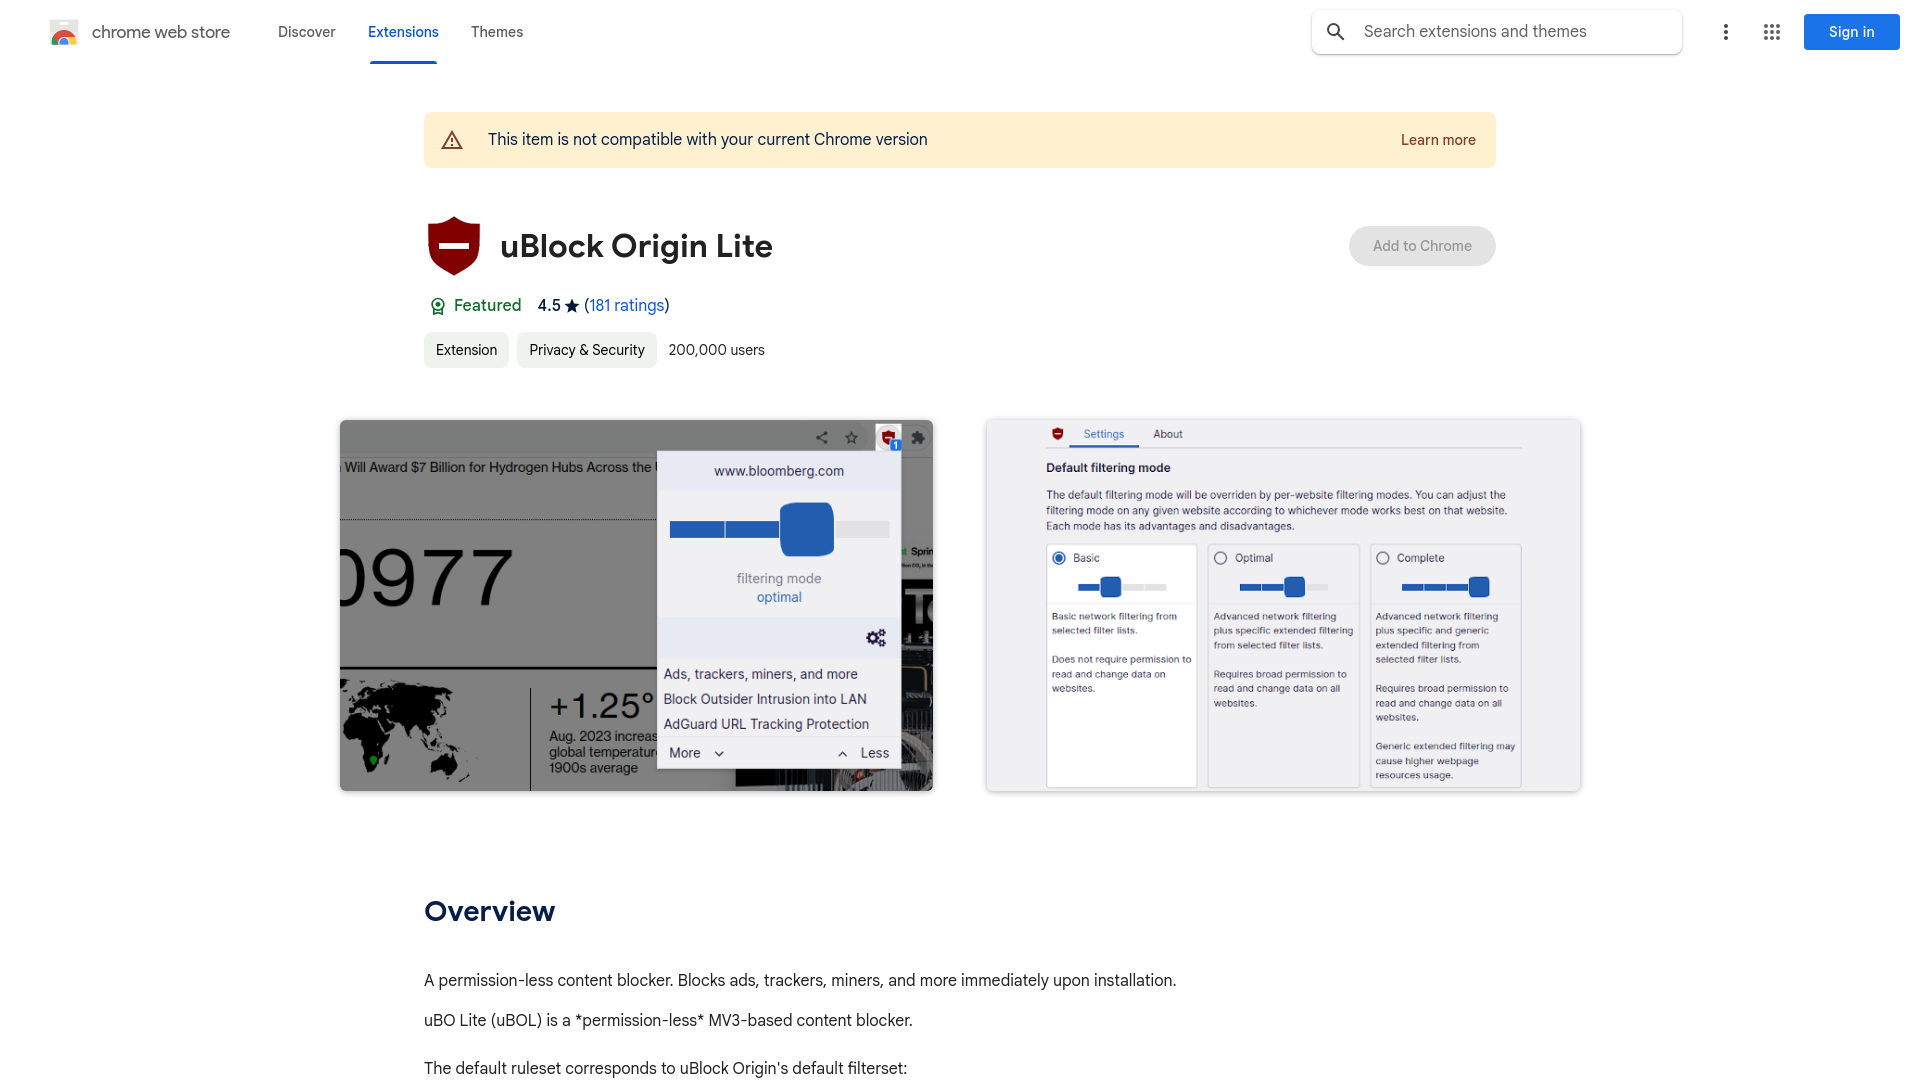The width and height of the screenshot is (1920, 1080).
Task: Click the 'permission-less content blocker' description line
Action: (800, 981)
